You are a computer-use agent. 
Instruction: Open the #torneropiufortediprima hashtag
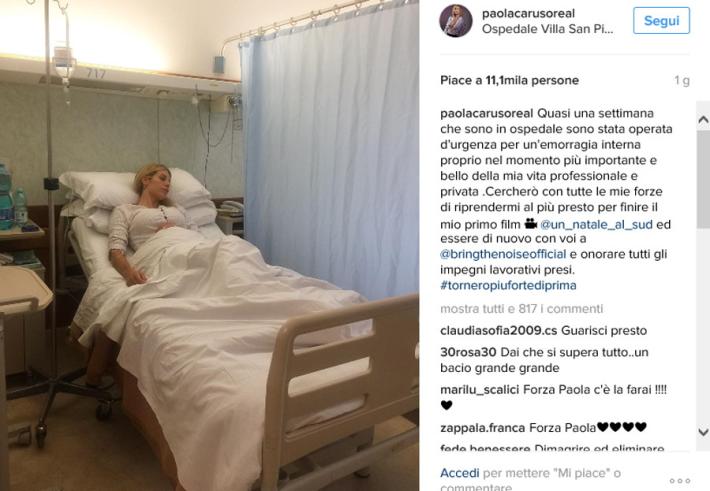pos(508,285)
